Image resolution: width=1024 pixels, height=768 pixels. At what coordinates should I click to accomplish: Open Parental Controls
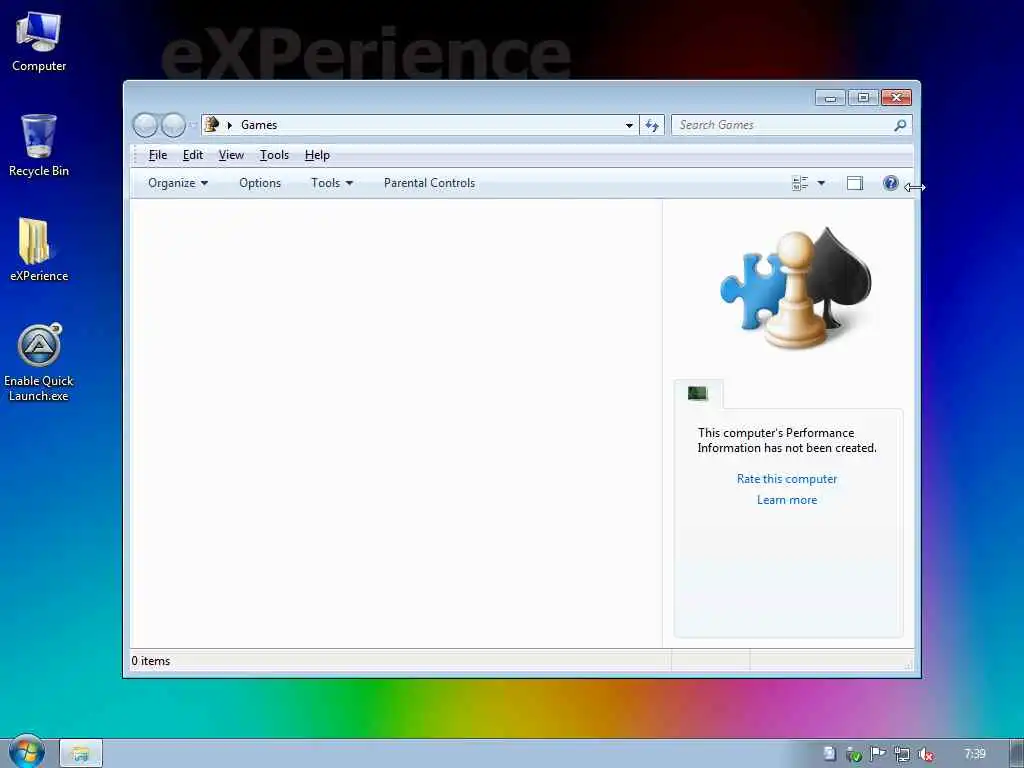coord(429,184)
